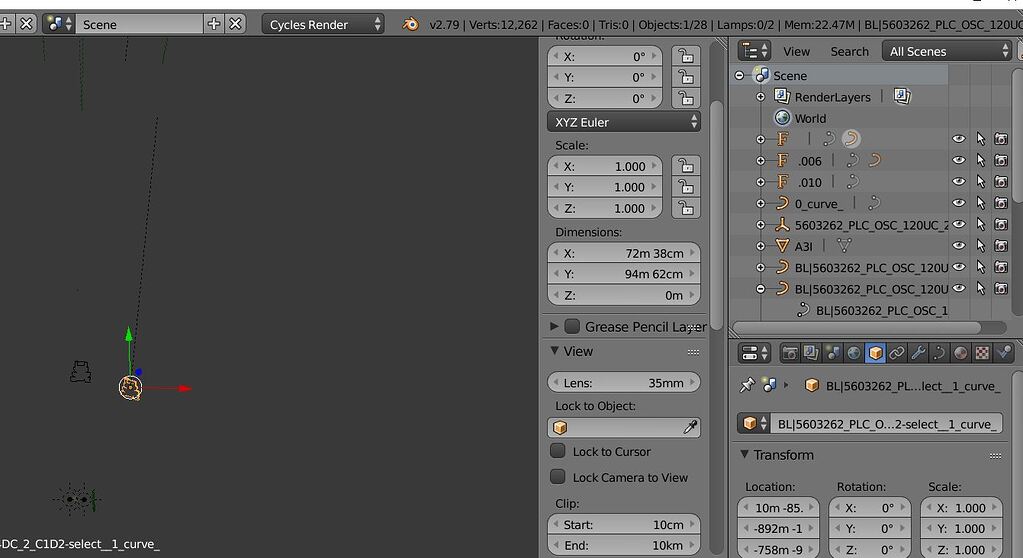Click the Clip End 10km field
The width and height of the screenshot is (1023, 558).
coord(624,546)
